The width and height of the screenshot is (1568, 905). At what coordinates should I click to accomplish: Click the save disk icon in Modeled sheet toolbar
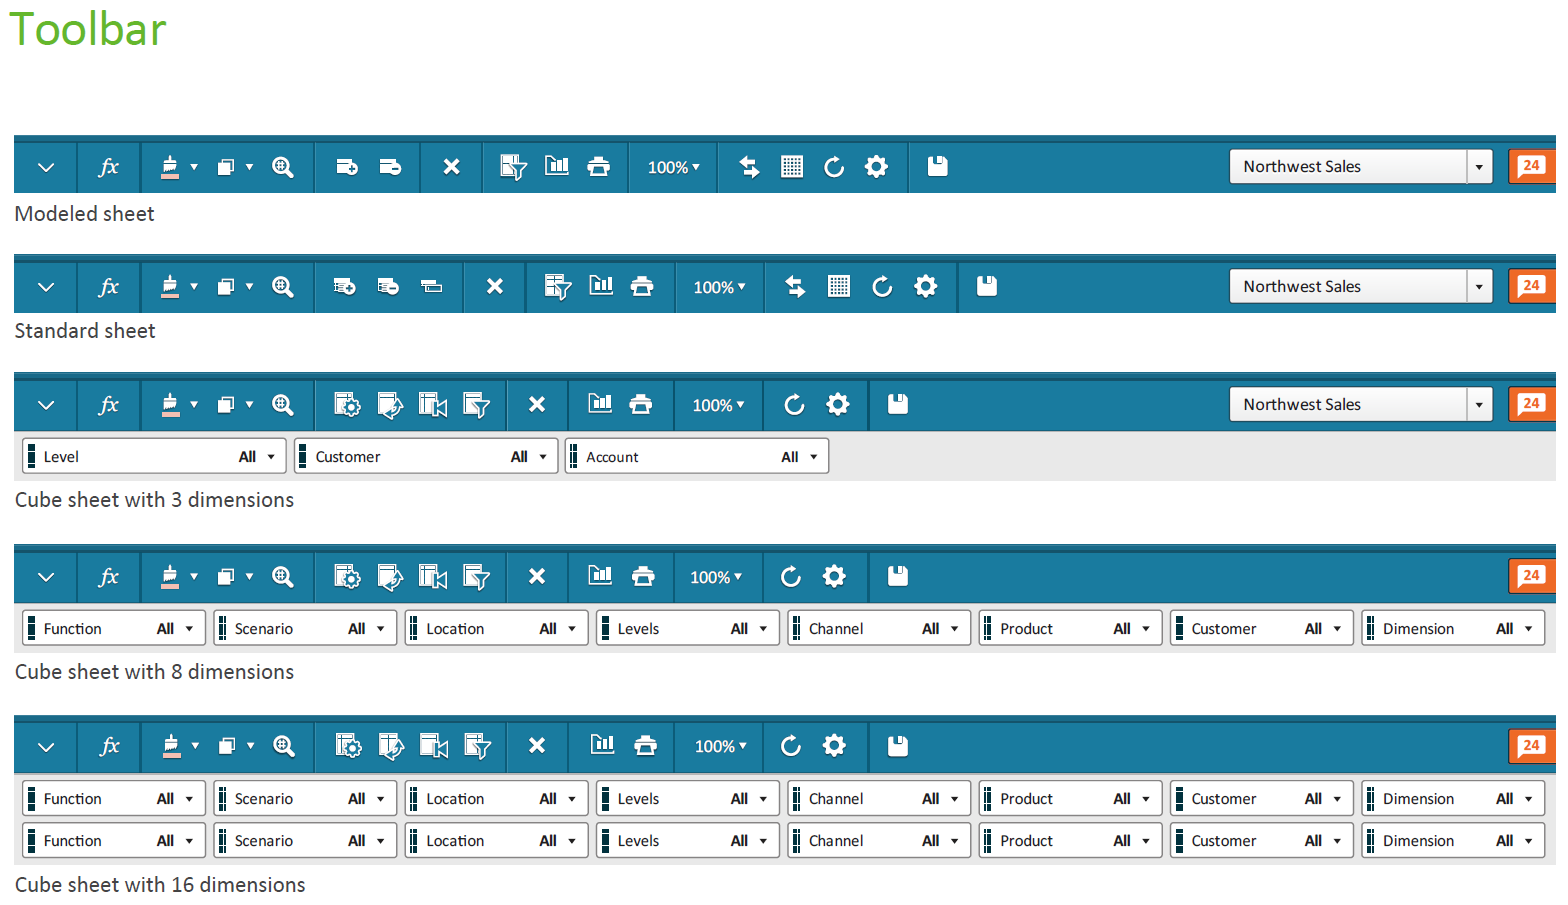(937, 166)
